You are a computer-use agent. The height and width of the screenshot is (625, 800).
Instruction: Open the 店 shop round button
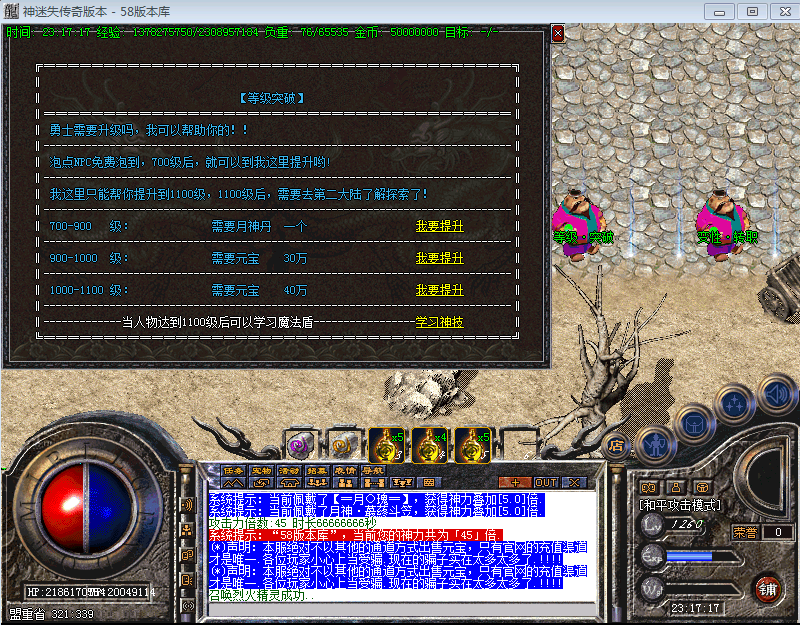pos(616,446)
